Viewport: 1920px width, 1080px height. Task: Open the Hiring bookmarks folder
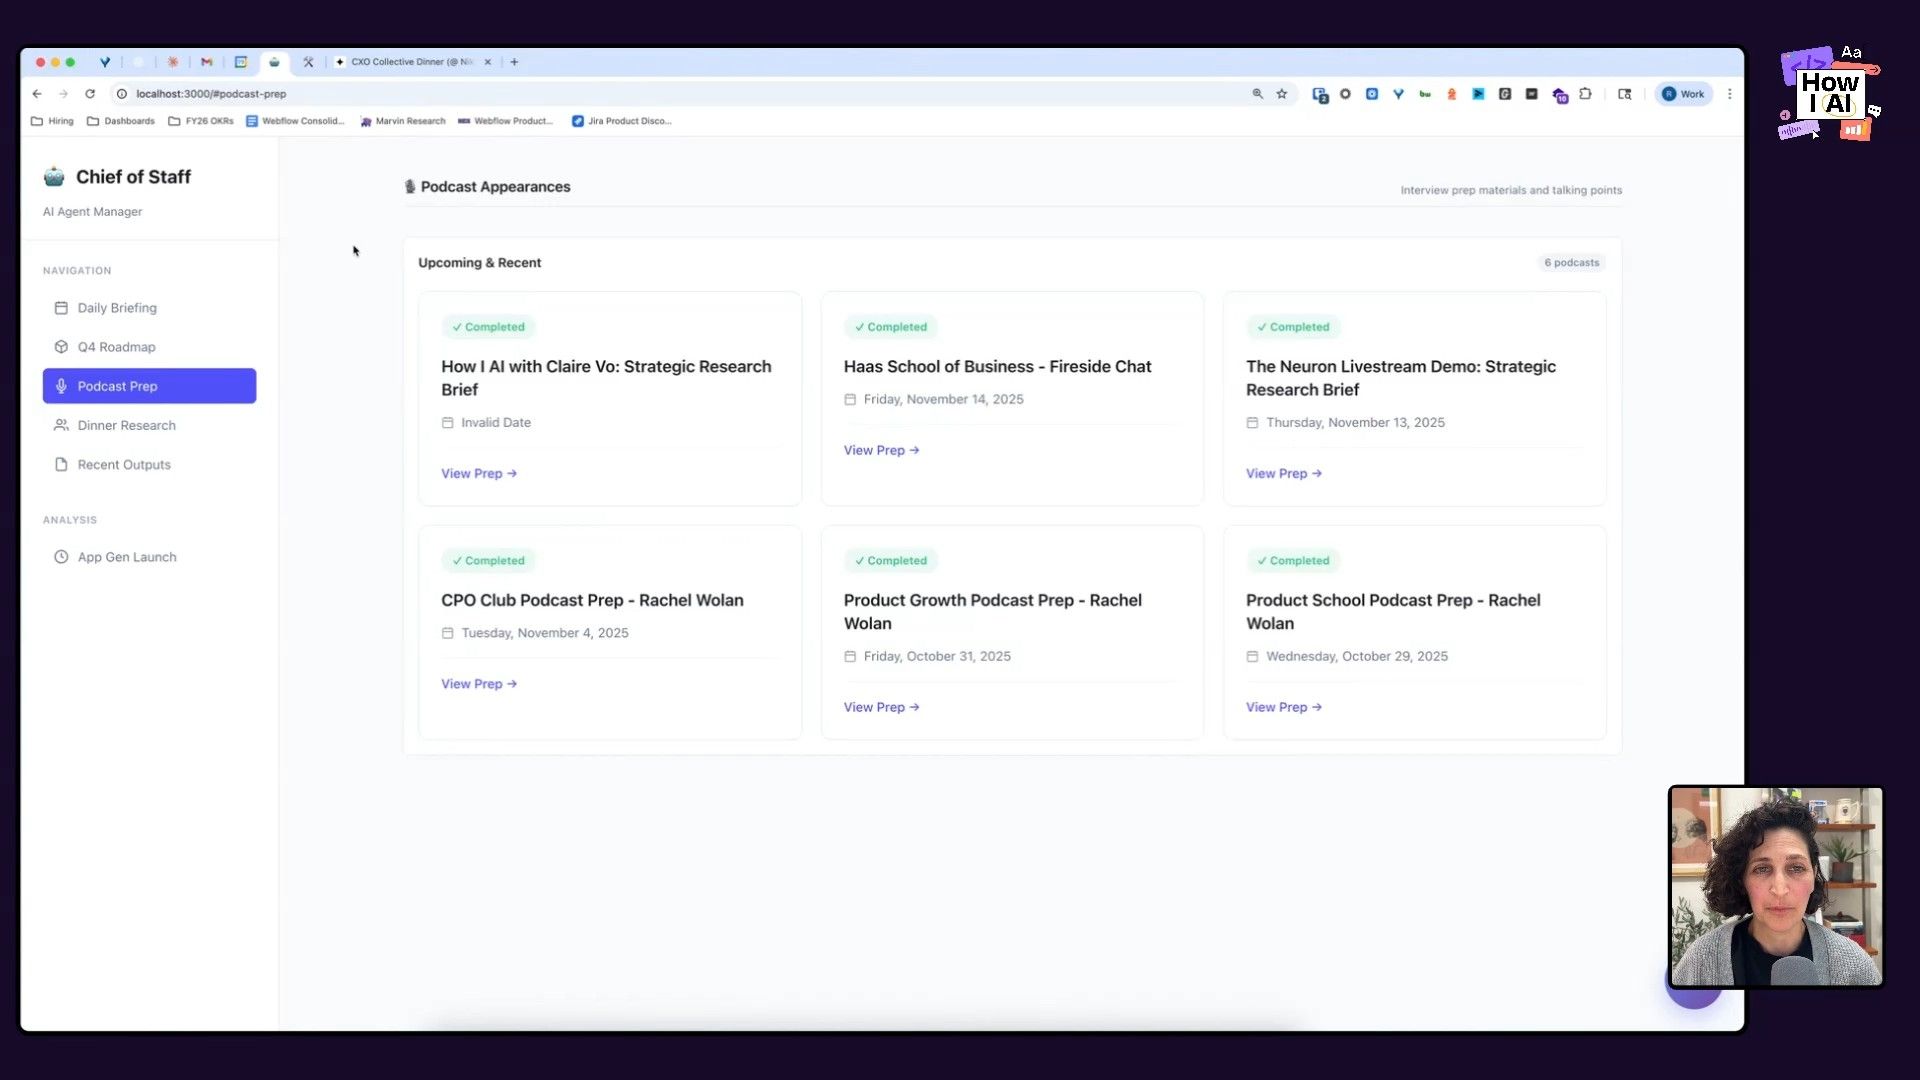coord(52,121)
